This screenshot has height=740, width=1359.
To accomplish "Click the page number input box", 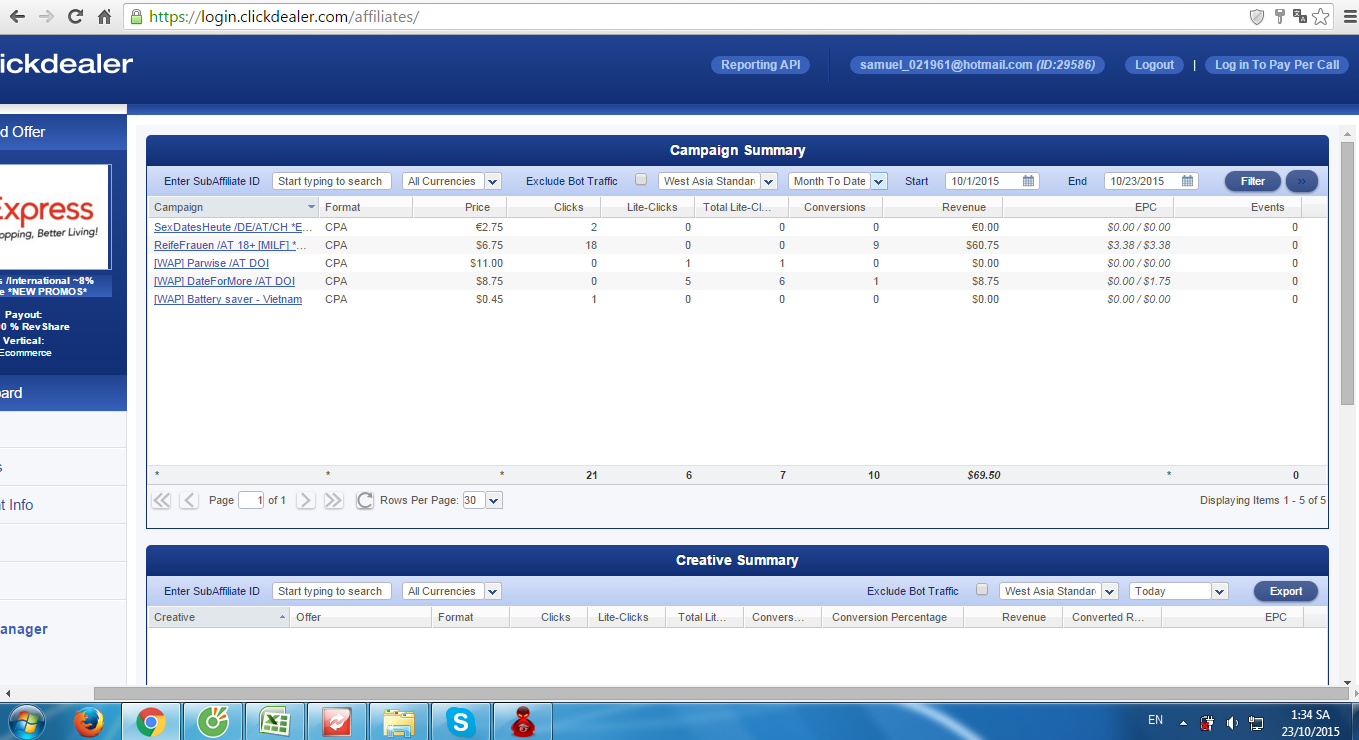I will click(251, 500).
